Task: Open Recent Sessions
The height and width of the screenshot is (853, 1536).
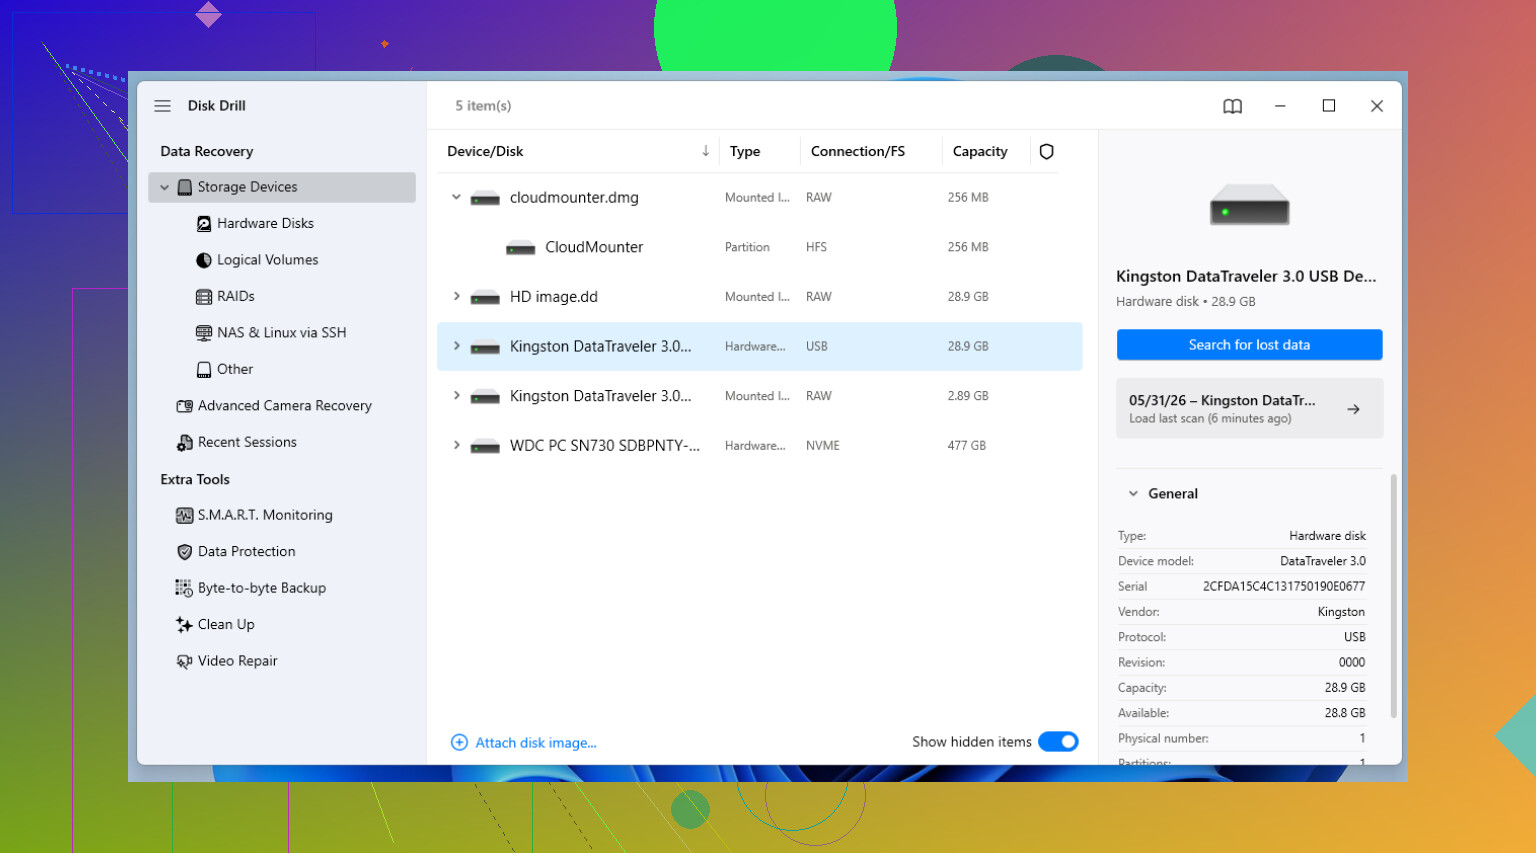Action: coord(247,443)
